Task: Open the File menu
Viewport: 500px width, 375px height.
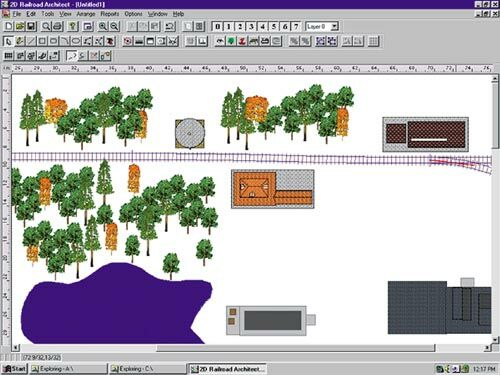Action: (17, 14)
